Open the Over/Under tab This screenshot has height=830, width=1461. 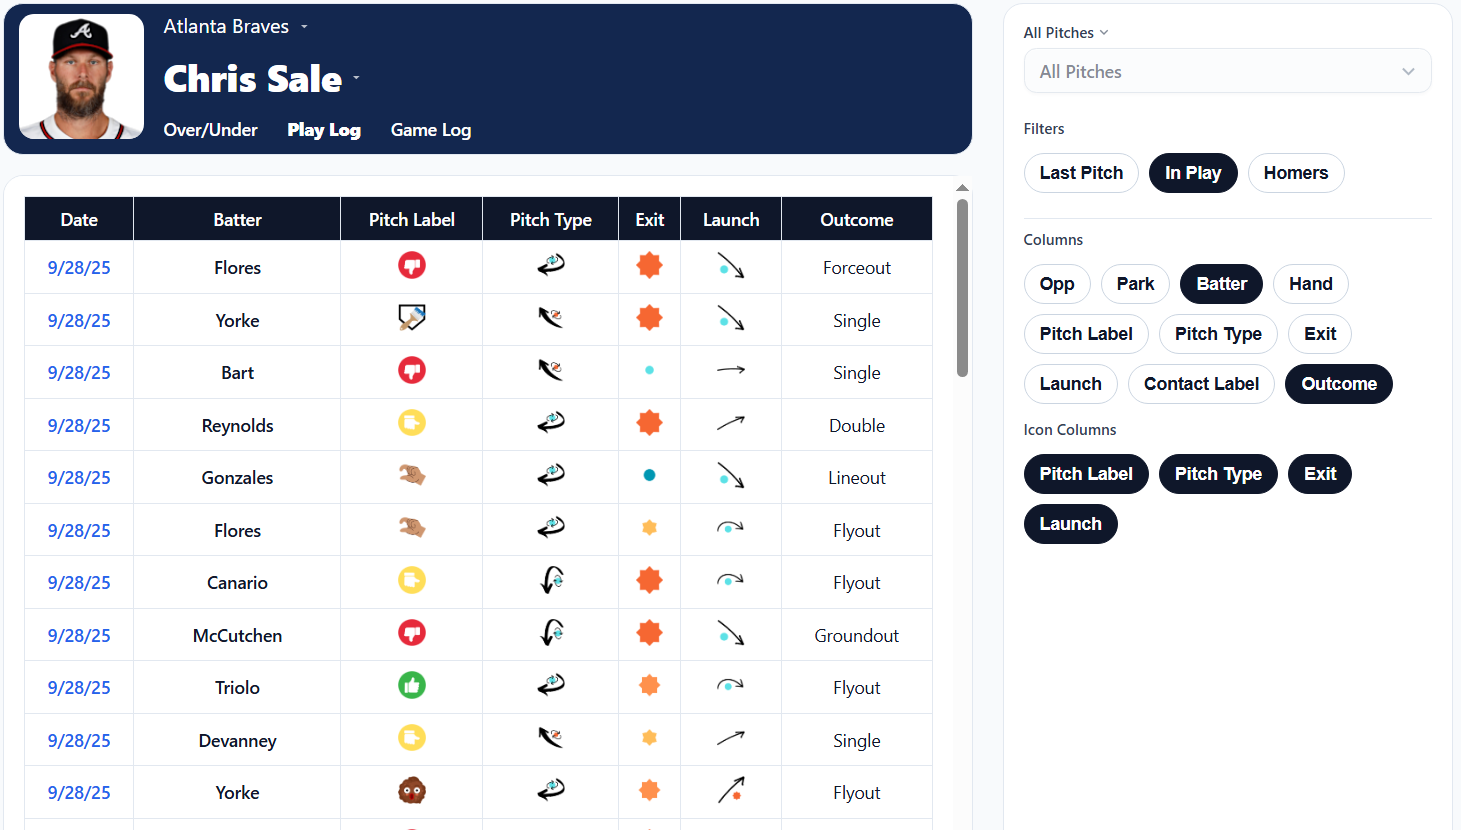click(x=211, y=130)
